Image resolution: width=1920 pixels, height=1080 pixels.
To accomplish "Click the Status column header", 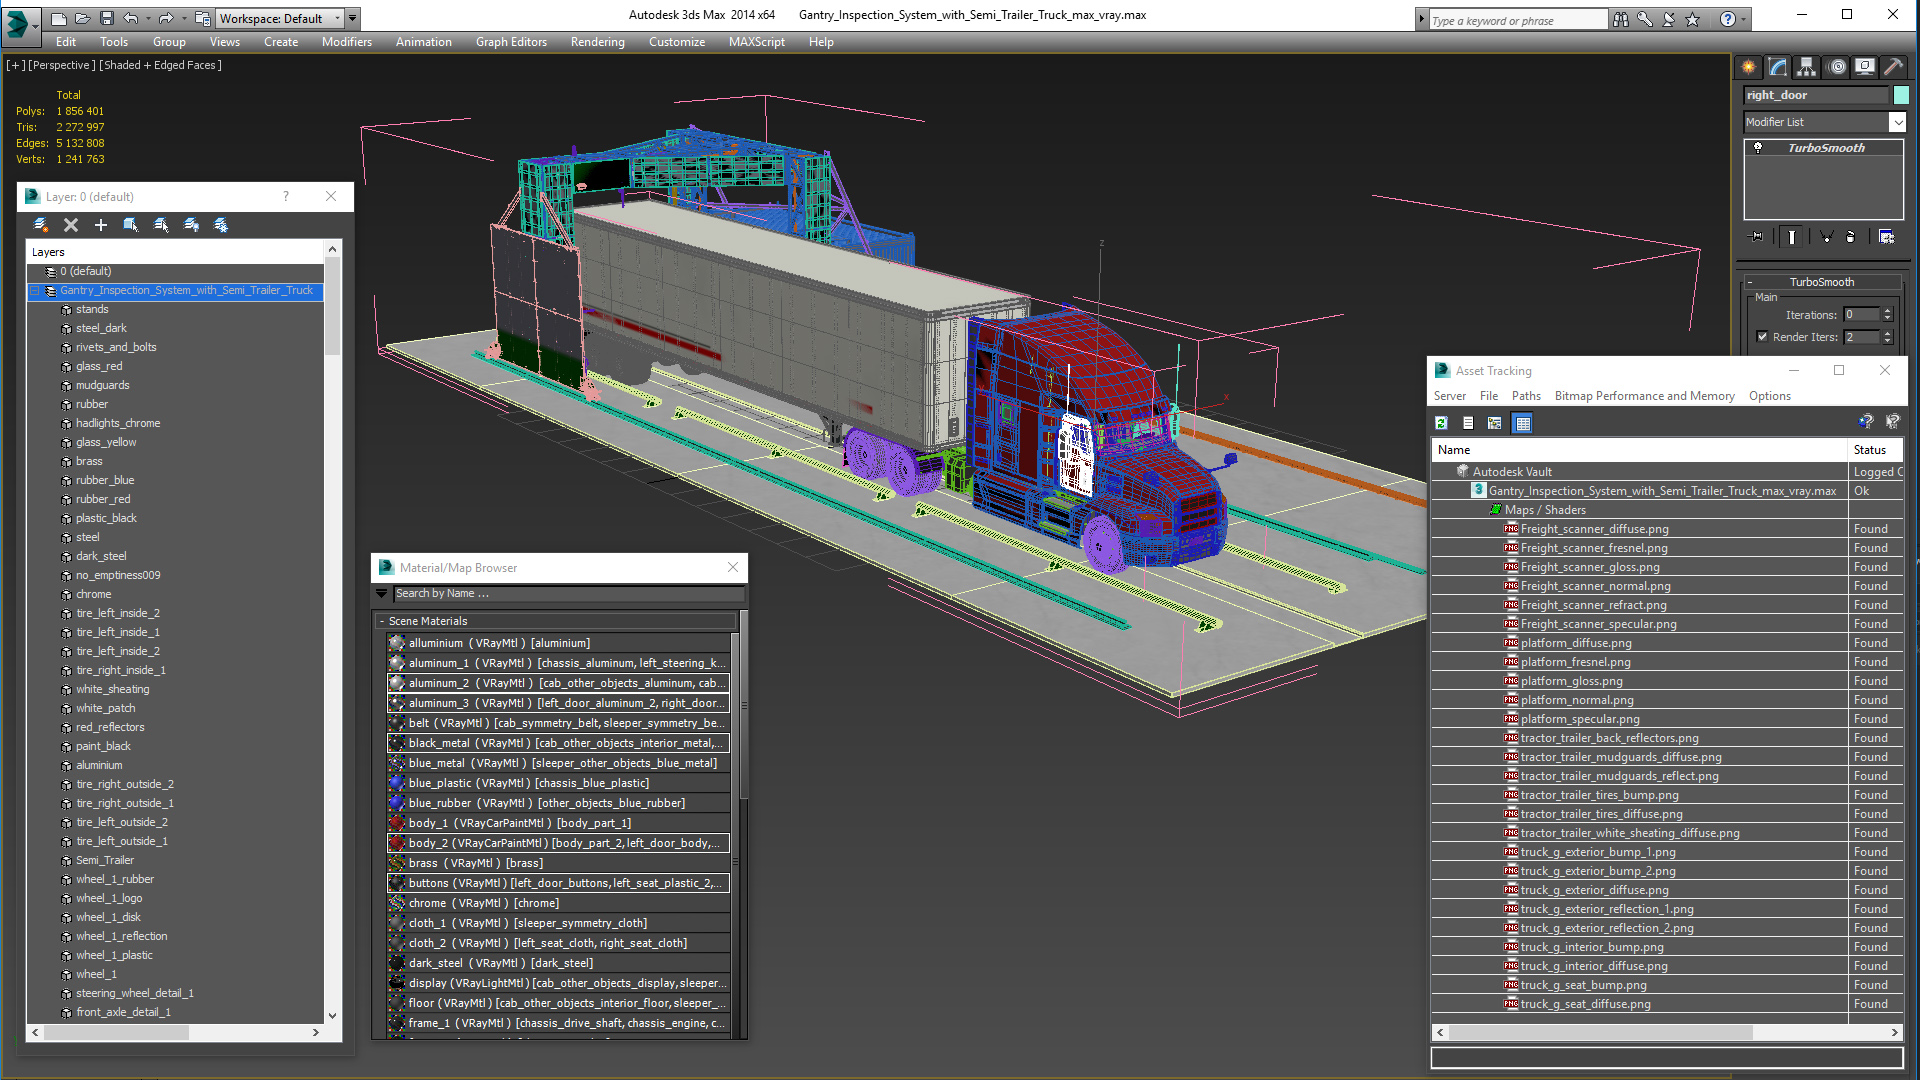I will pos(1875,450).
